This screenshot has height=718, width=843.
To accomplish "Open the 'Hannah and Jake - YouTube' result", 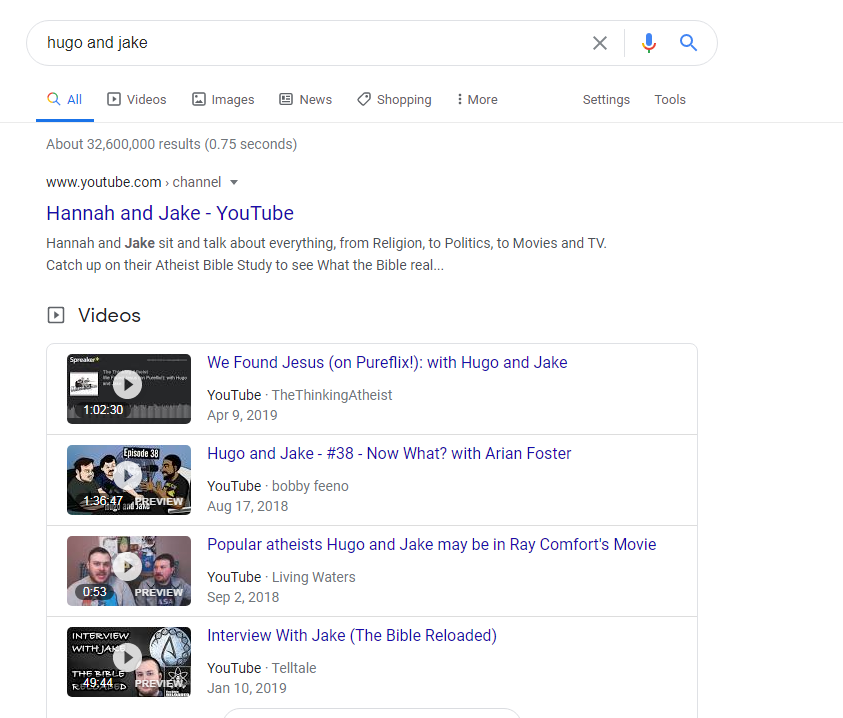I will pos(170,214).
